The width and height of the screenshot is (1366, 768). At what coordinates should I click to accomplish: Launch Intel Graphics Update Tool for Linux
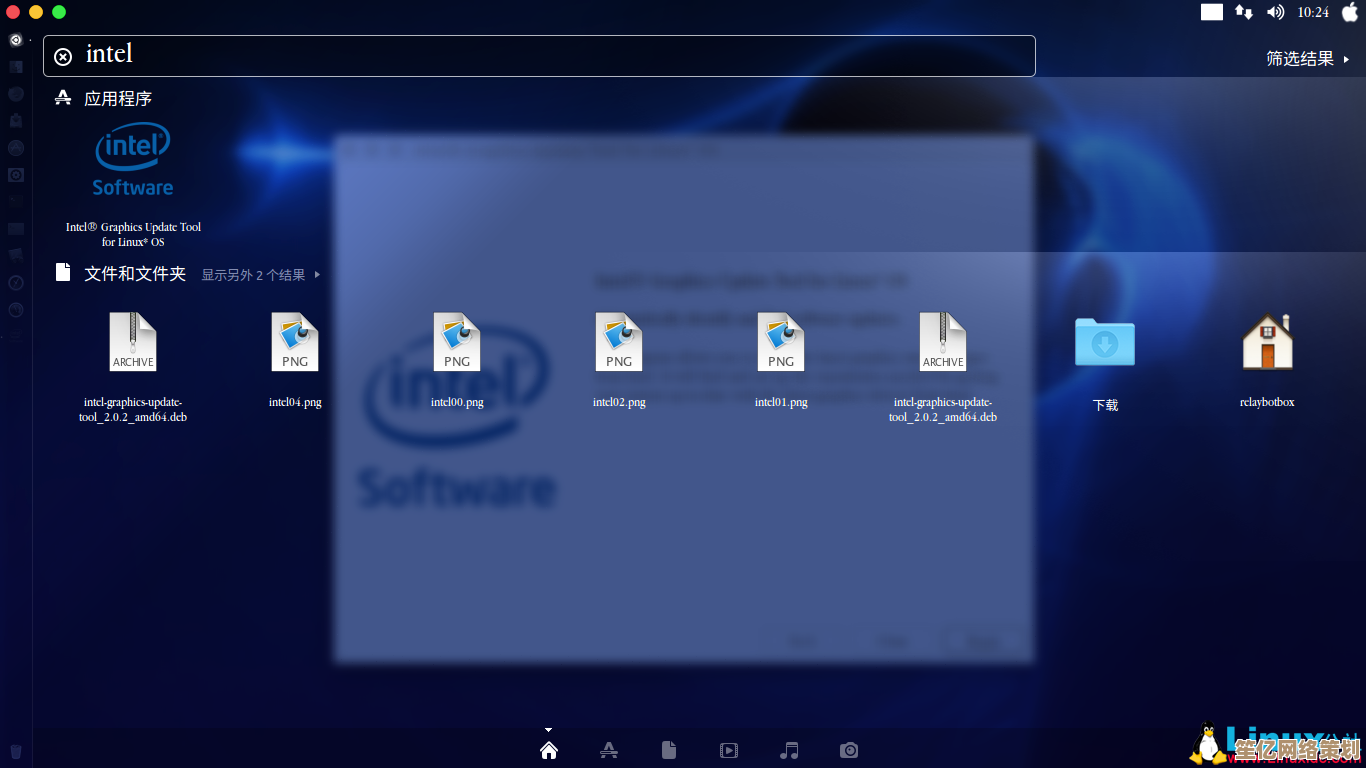[x=133, y=184]
